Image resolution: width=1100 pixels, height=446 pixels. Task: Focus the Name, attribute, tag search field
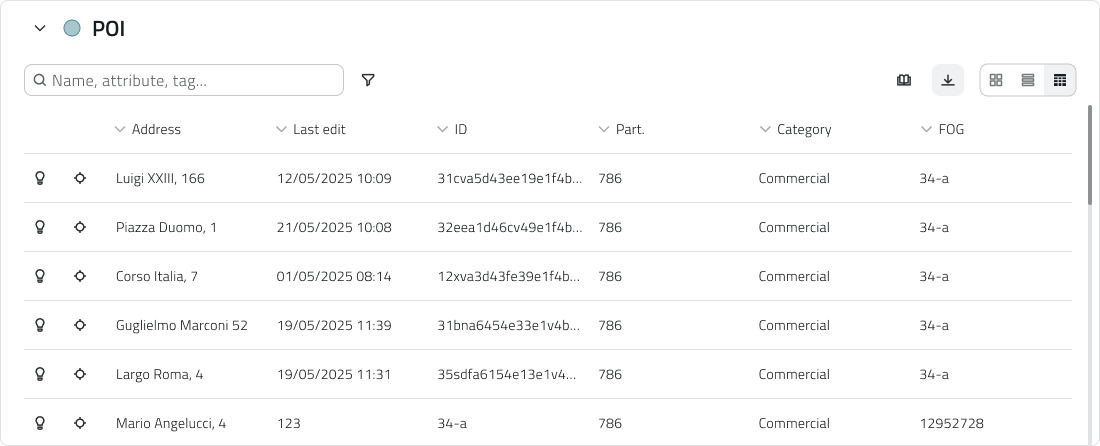coord(190,80)
